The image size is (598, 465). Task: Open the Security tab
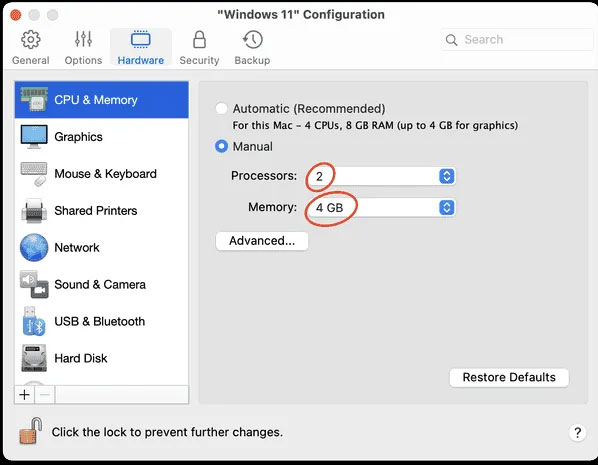(199, 48)
